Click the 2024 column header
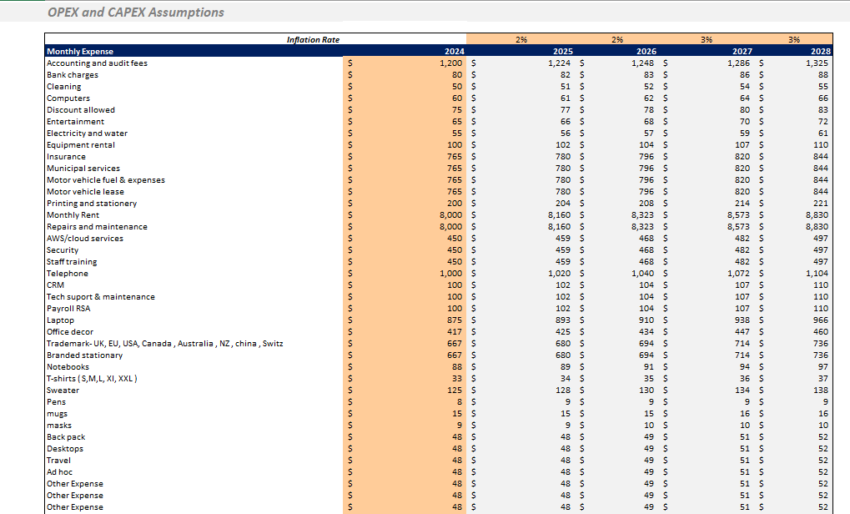This screenshot has width=850, height=514. [454, 52]
